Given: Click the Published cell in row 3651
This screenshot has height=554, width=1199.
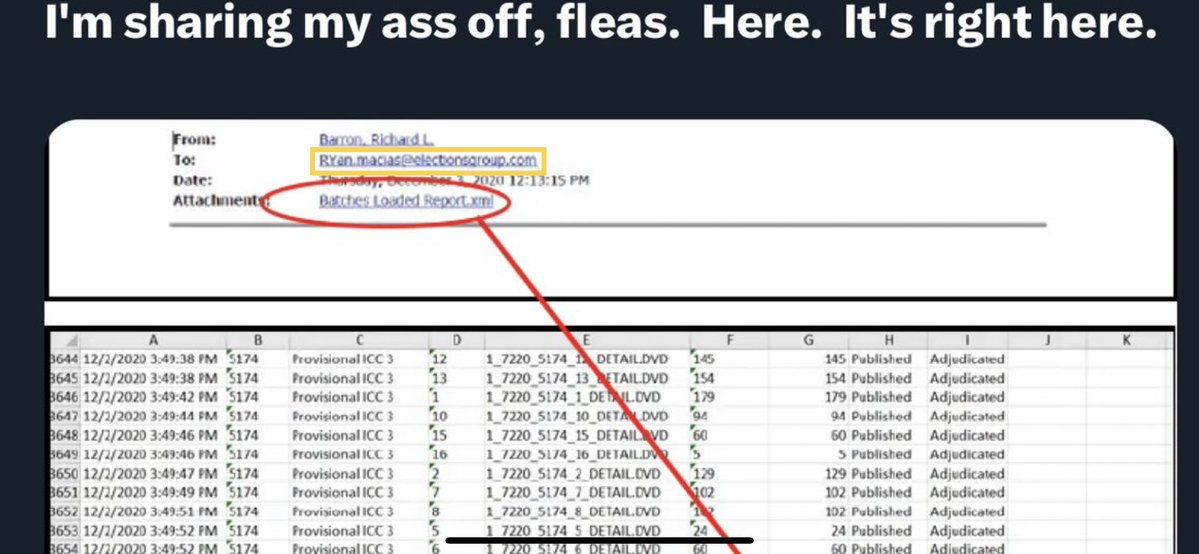Looking at the screenshot, I should 881,492.
